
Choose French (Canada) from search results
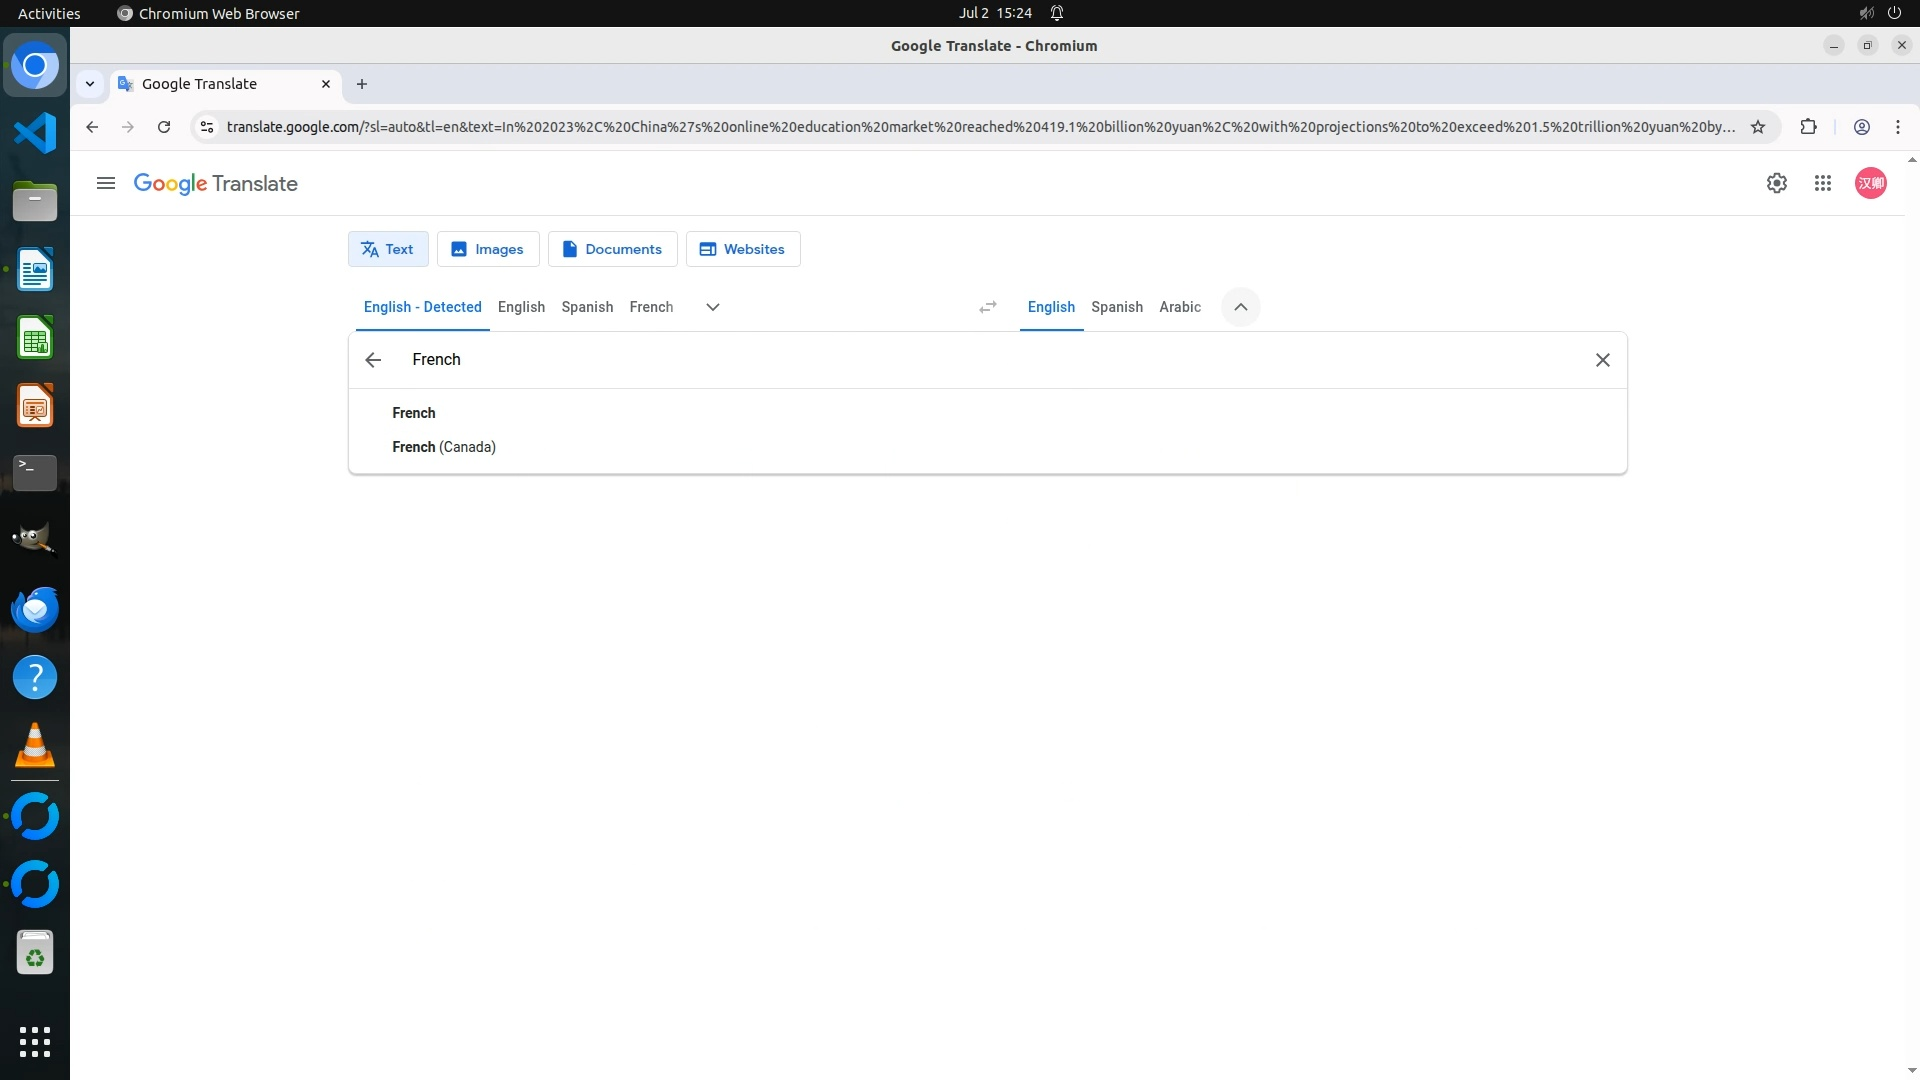pyautogui.click(x=444, y=447)
